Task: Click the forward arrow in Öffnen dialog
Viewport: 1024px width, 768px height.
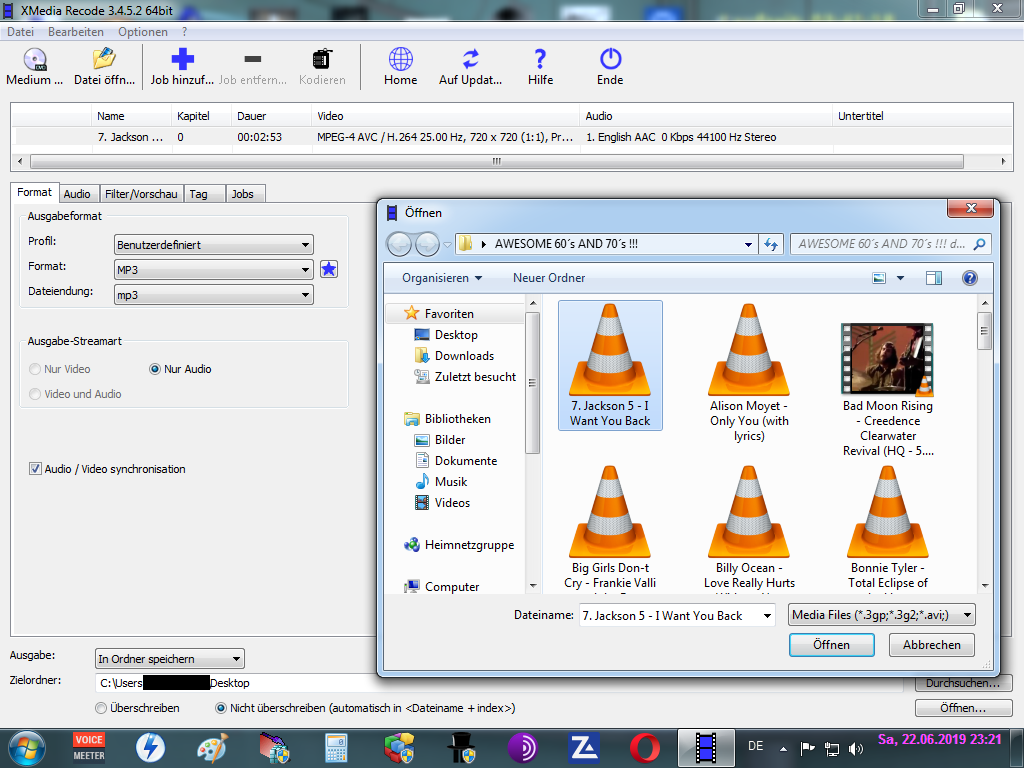Action: [x=427, y=244]
